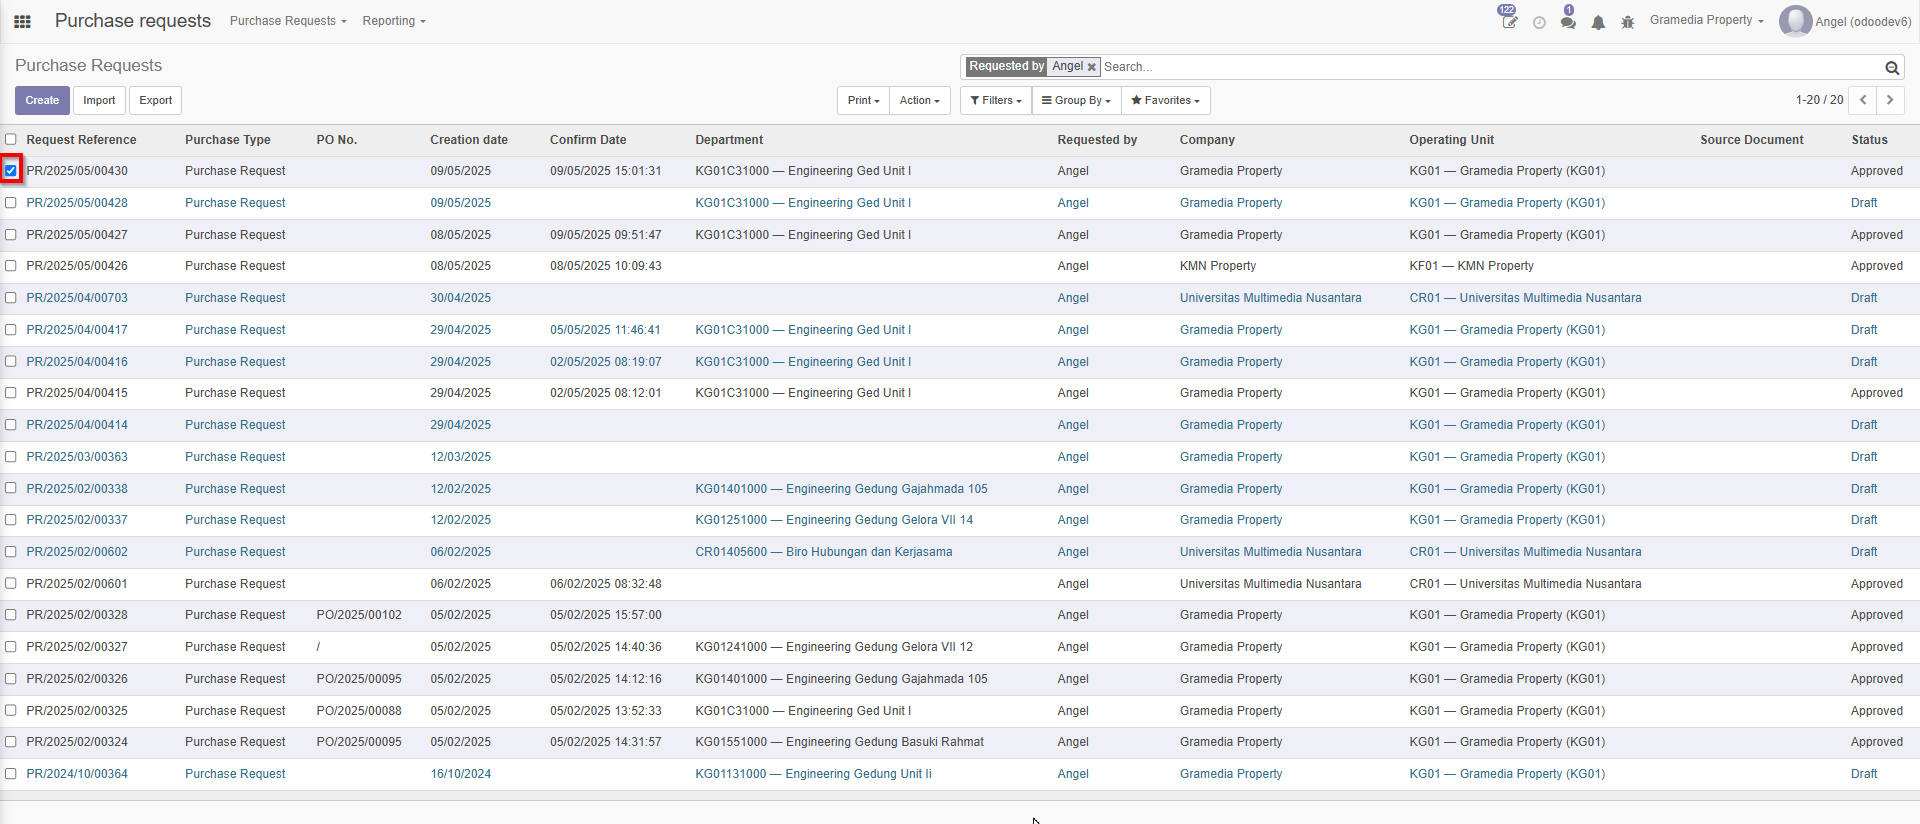
Task: Uncheck the row PR/2025/05/00430 checkbox
Action: click(11, 171)
